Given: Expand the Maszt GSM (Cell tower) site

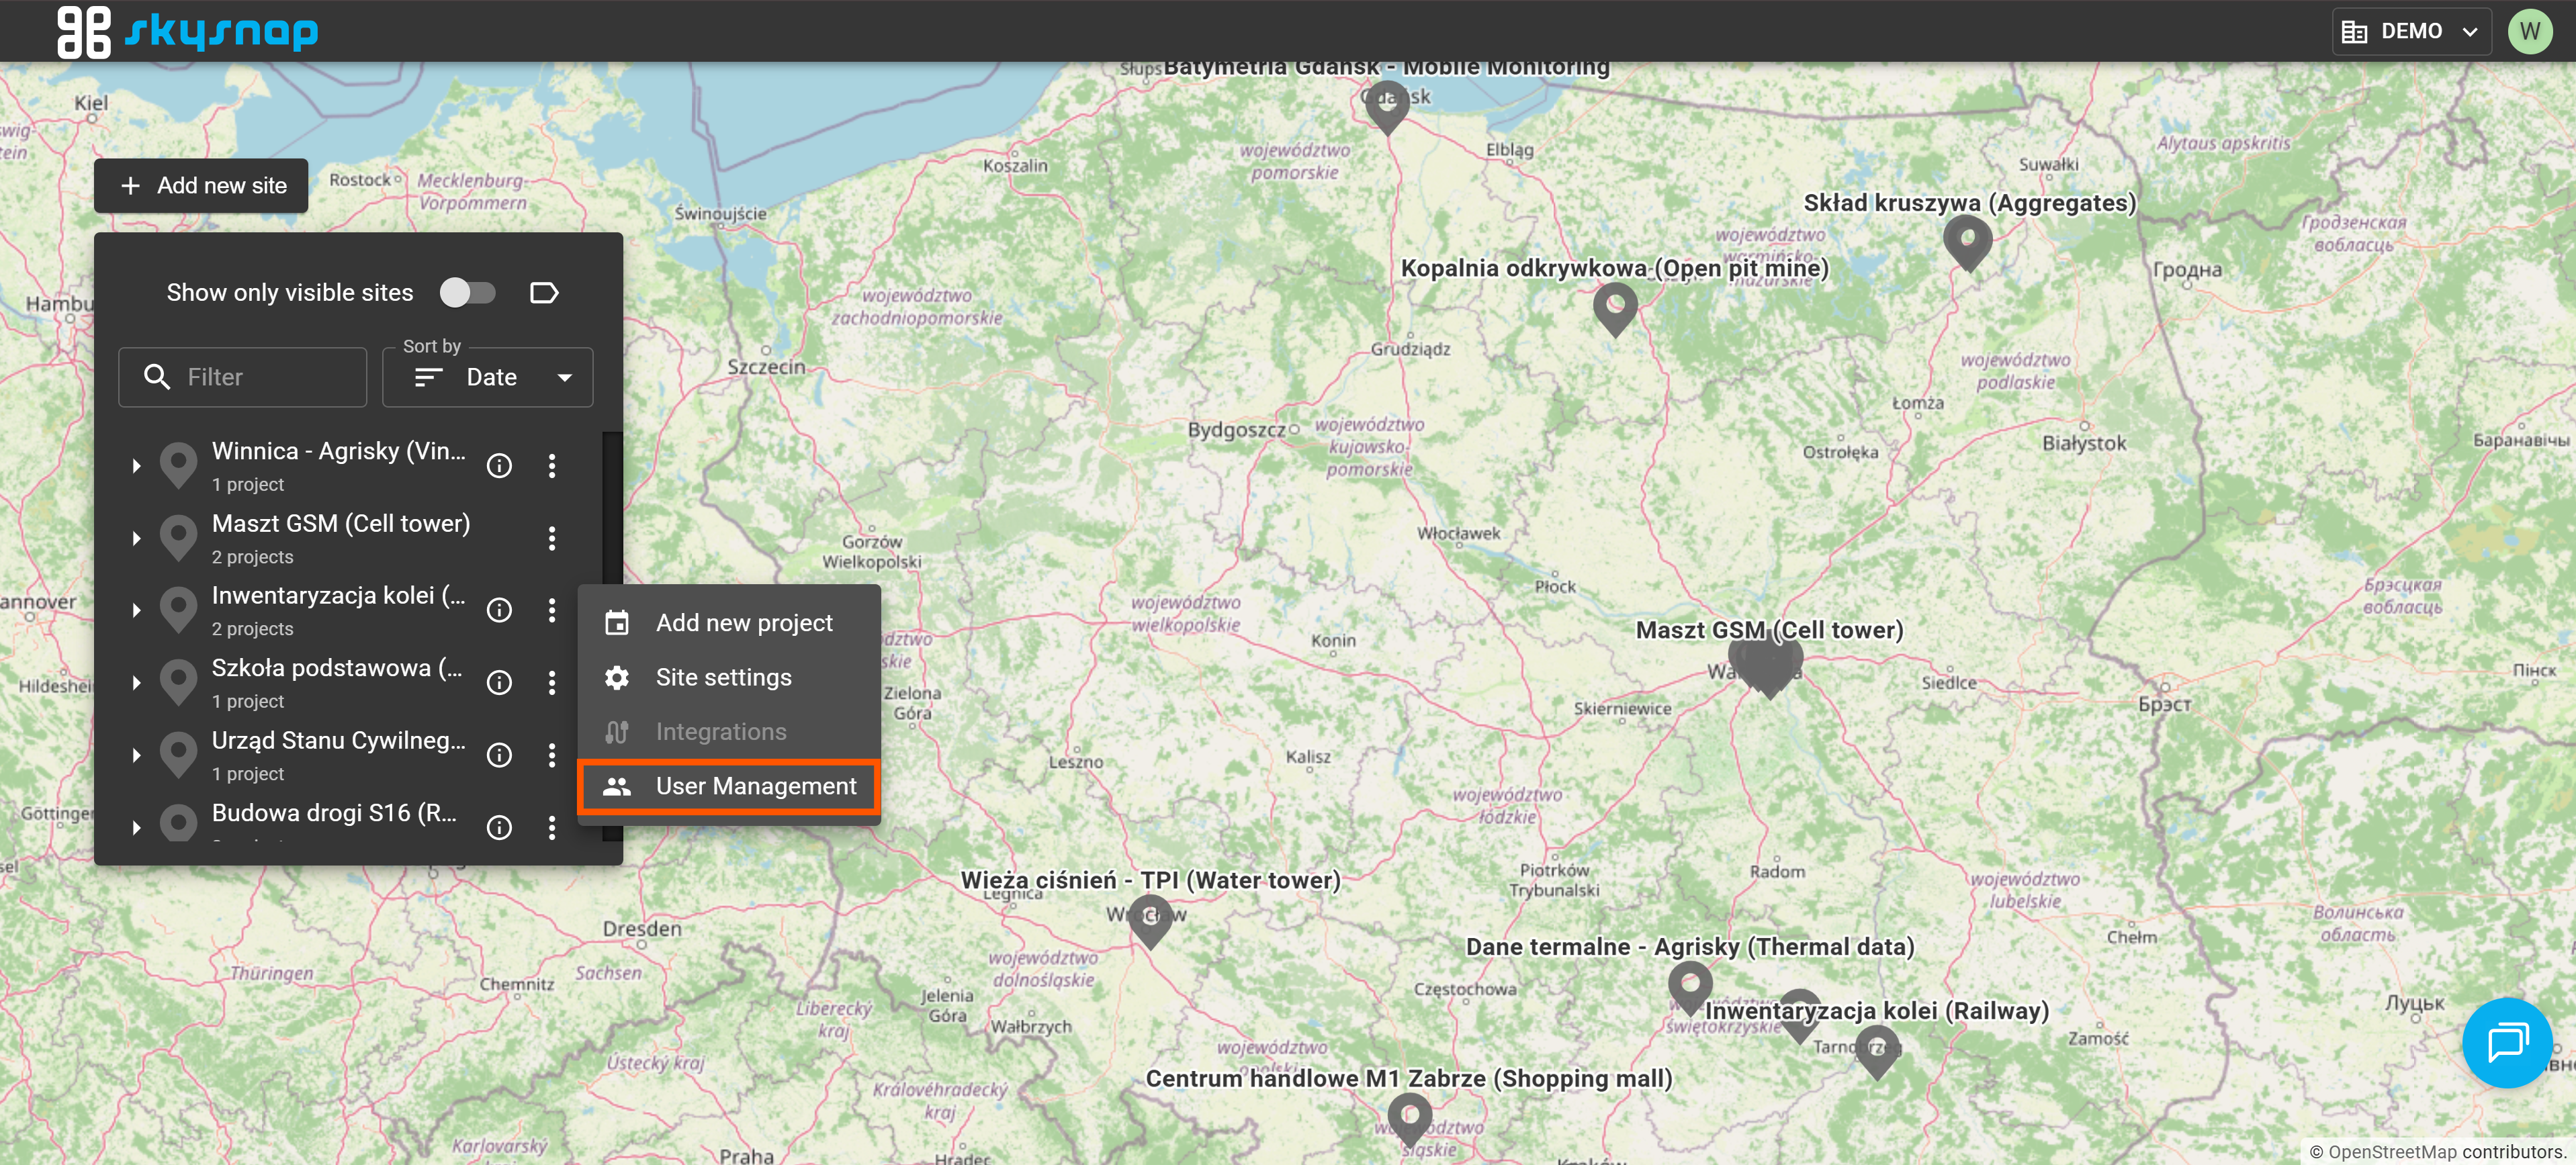Looking at the screenshot, I should pos(136,539).
